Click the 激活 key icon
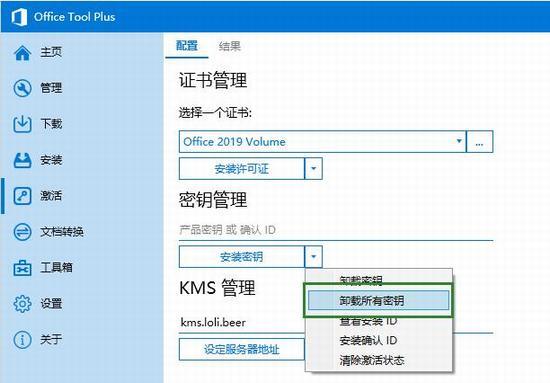This screenshot has width=550, height=383. [22, 196]
